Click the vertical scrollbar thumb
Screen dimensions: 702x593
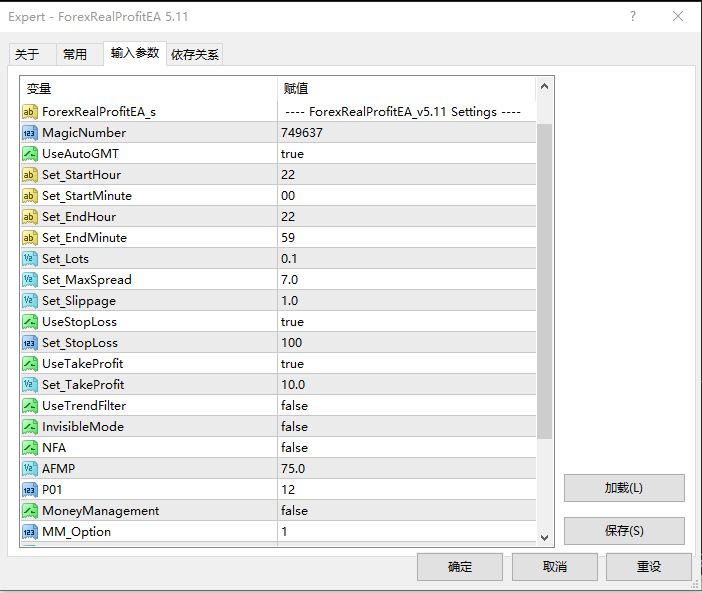[545, 280]
